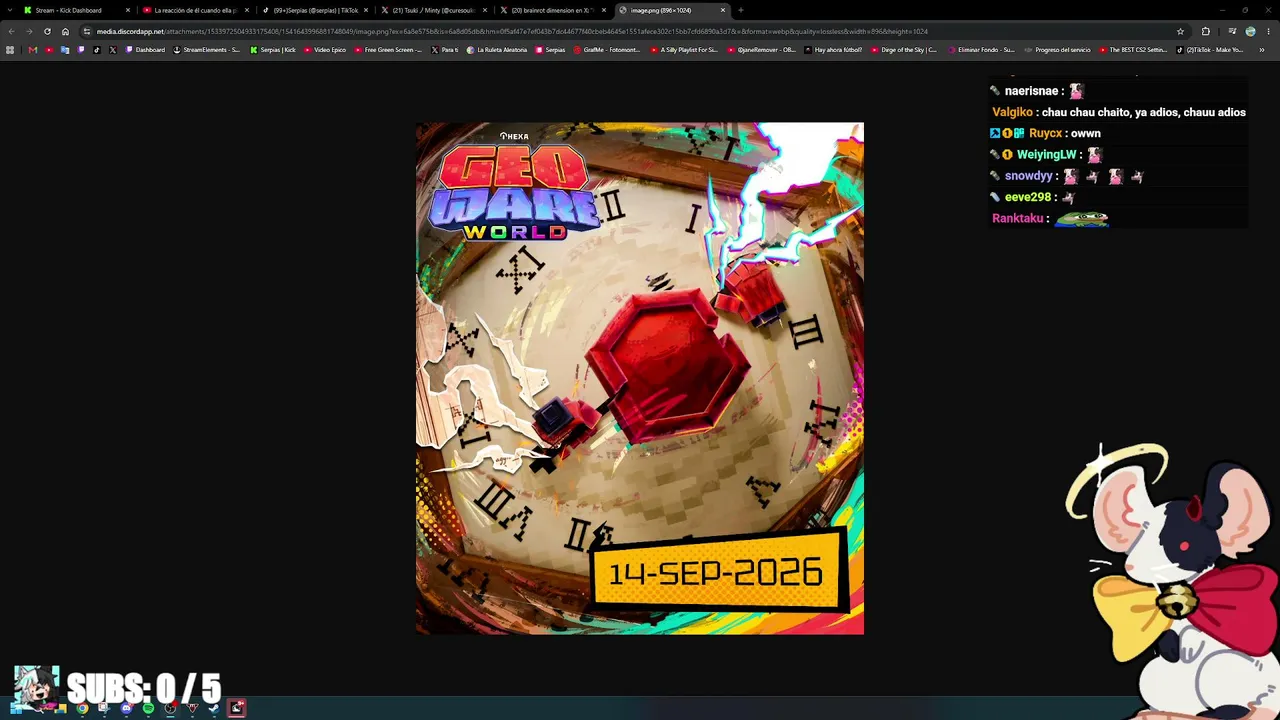Open the Twitch icon bookmark
This screenshot has height=720, width=1280.
tap(81, 50)
